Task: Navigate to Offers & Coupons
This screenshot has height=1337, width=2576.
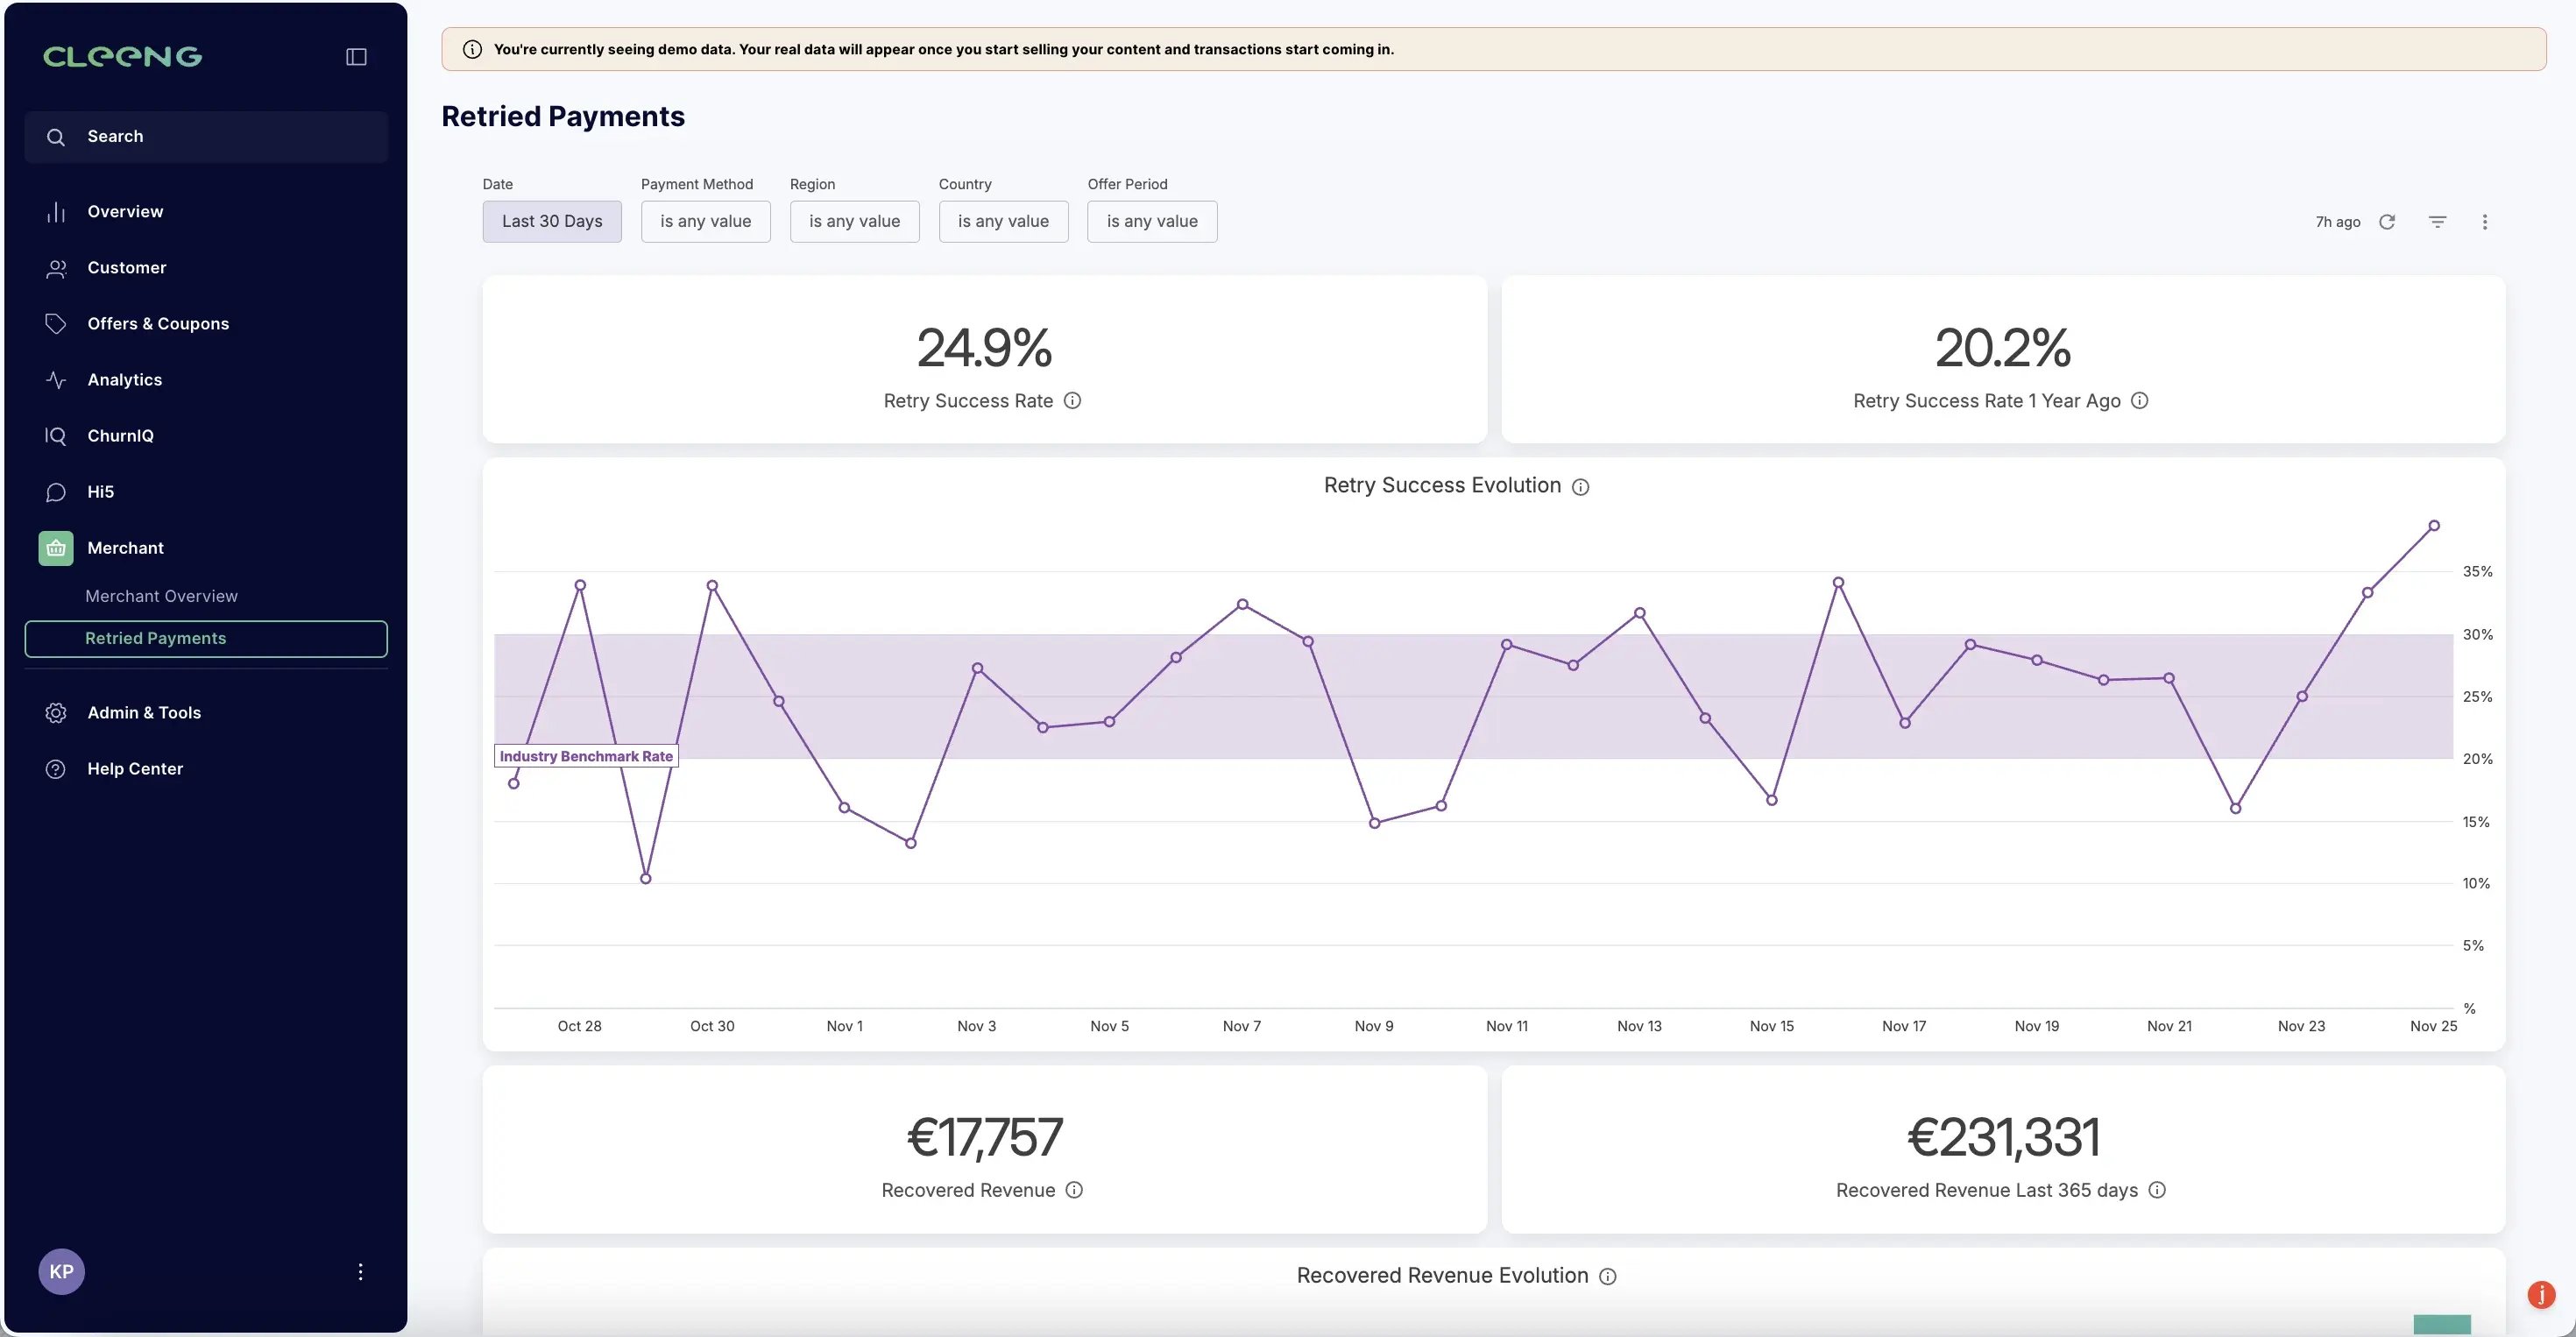Action: pos(157,323)
